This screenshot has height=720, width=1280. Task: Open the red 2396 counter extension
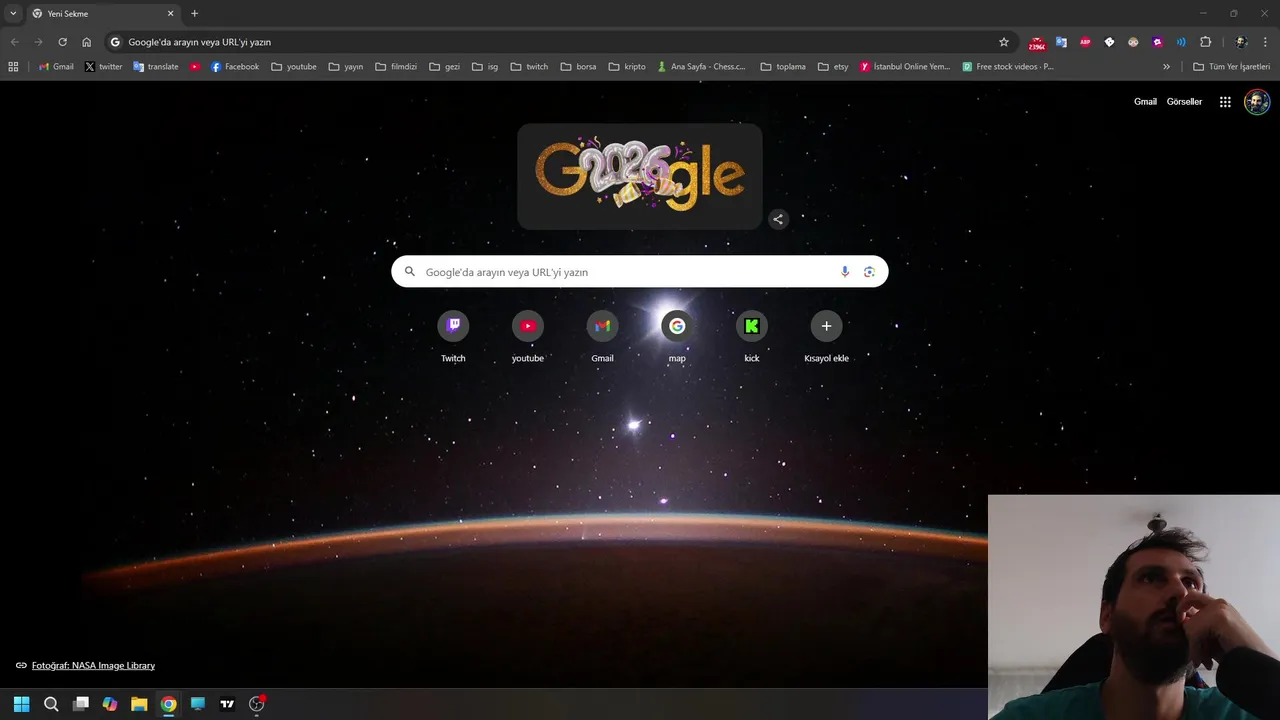1037,43
